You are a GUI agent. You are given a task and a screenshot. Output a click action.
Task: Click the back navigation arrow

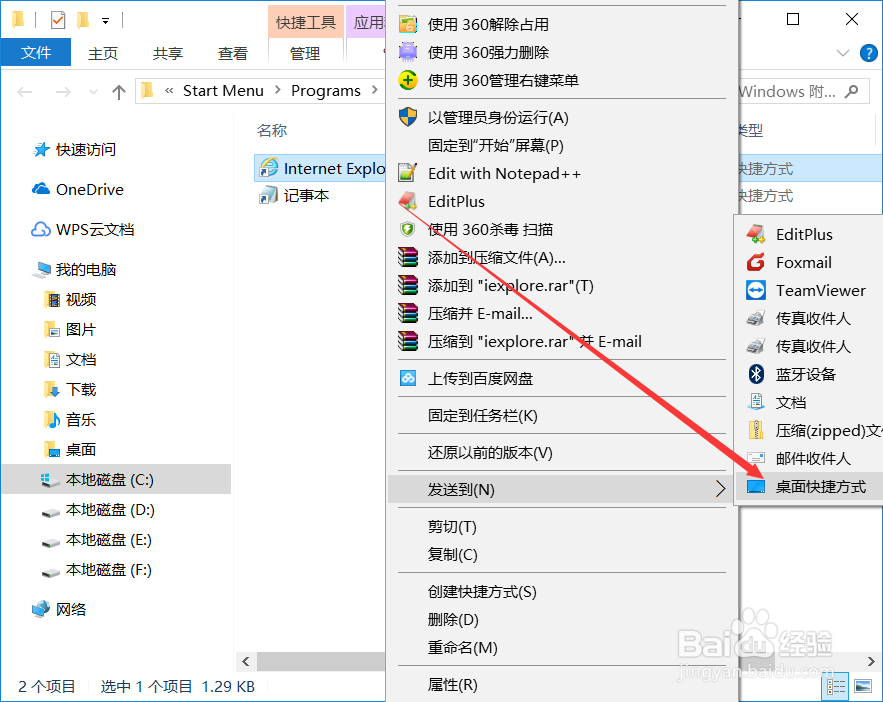(24, 91)
